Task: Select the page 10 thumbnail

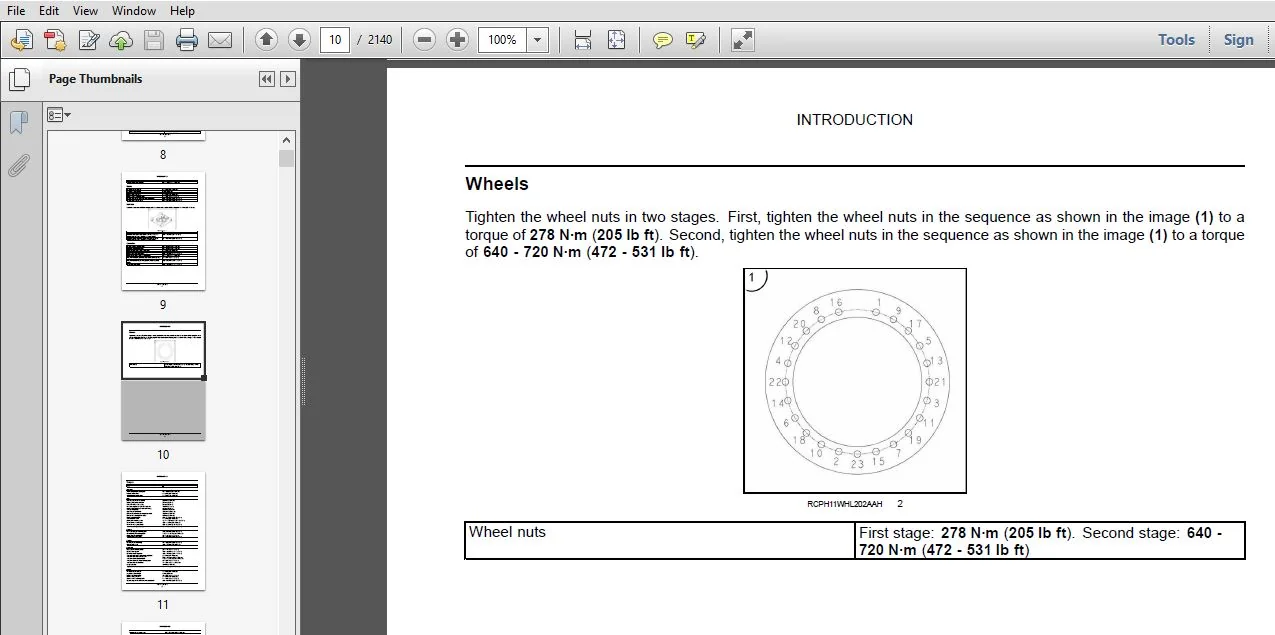Action: coord(163,381)
